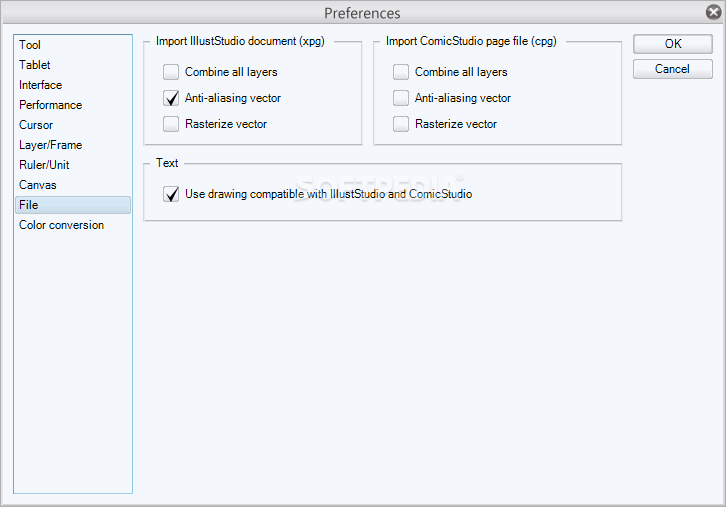Disable drawing compatible with IllustStudio and ComicStudio
726x507 pixels.
pos(171,194)
